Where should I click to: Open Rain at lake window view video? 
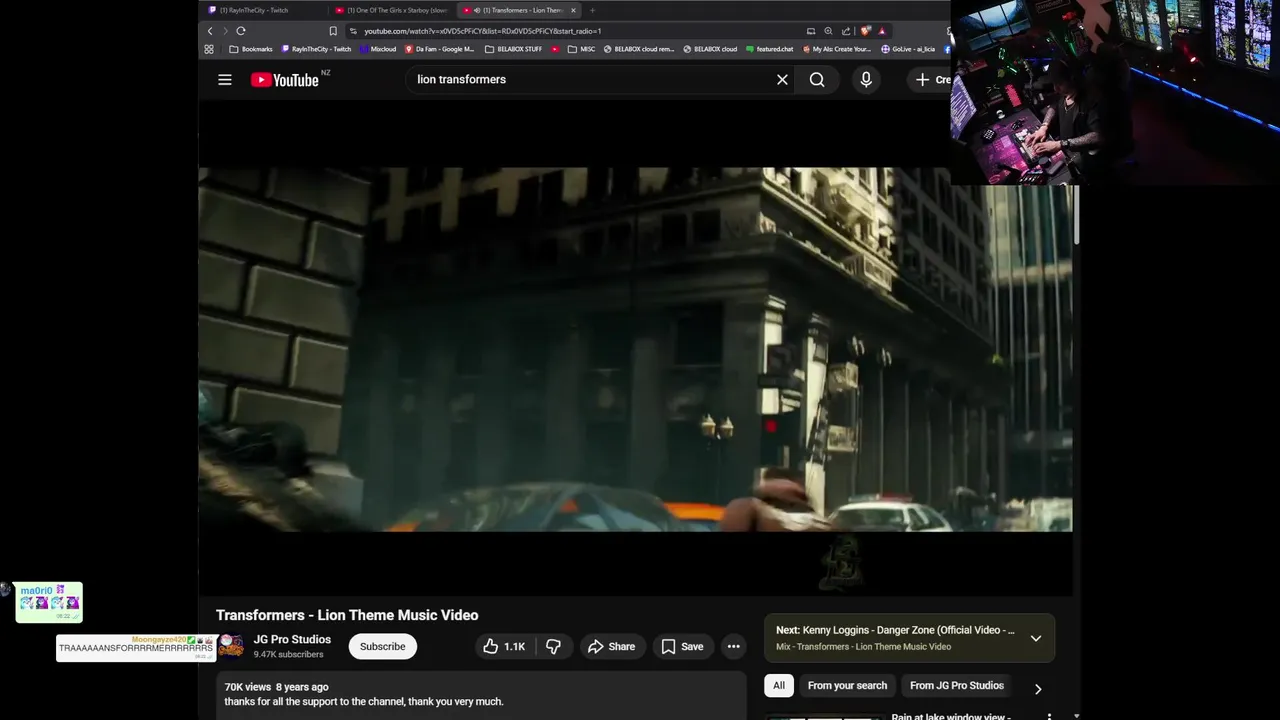[x=950, y=716]
